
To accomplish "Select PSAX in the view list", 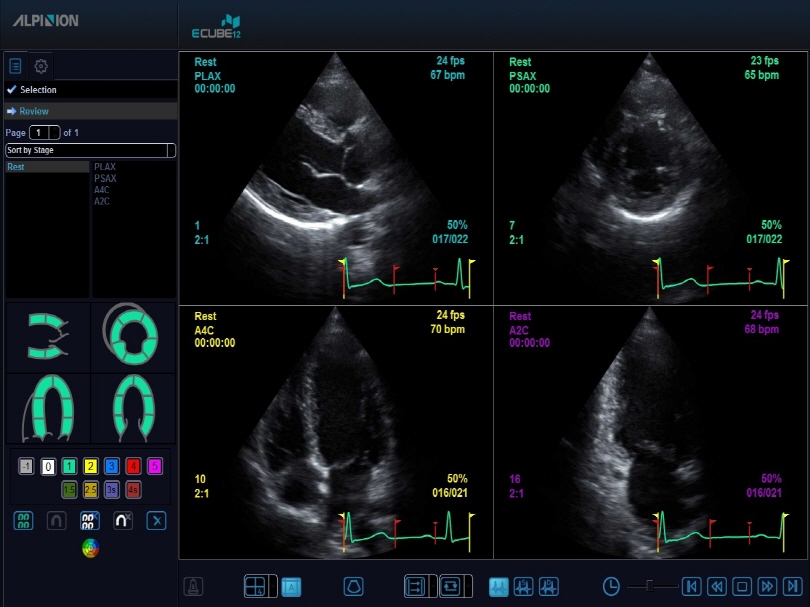I will (x=105, y=178).
